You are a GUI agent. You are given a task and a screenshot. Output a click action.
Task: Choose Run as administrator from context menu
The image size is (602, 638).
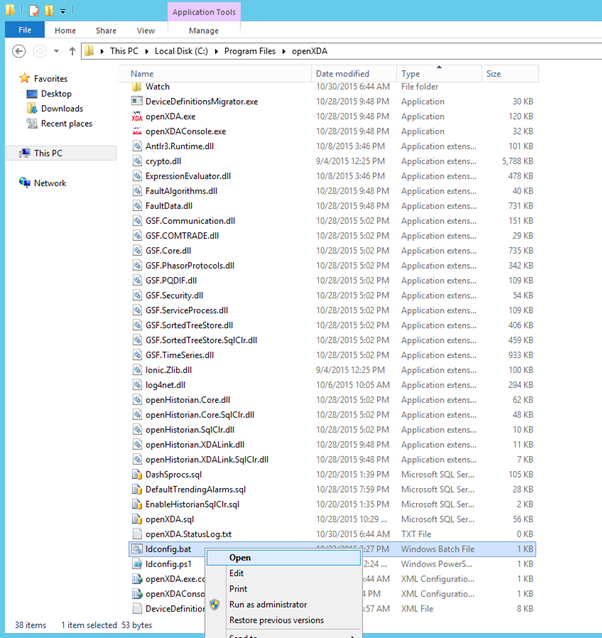point(268,604)
